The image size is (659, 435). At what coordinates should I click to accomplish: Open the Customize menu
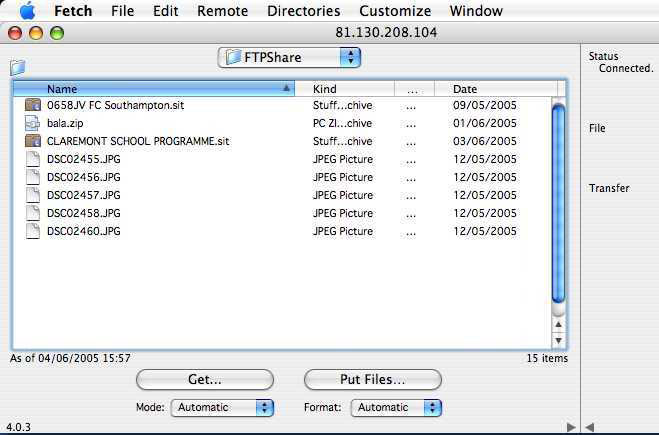coord(395,11)
